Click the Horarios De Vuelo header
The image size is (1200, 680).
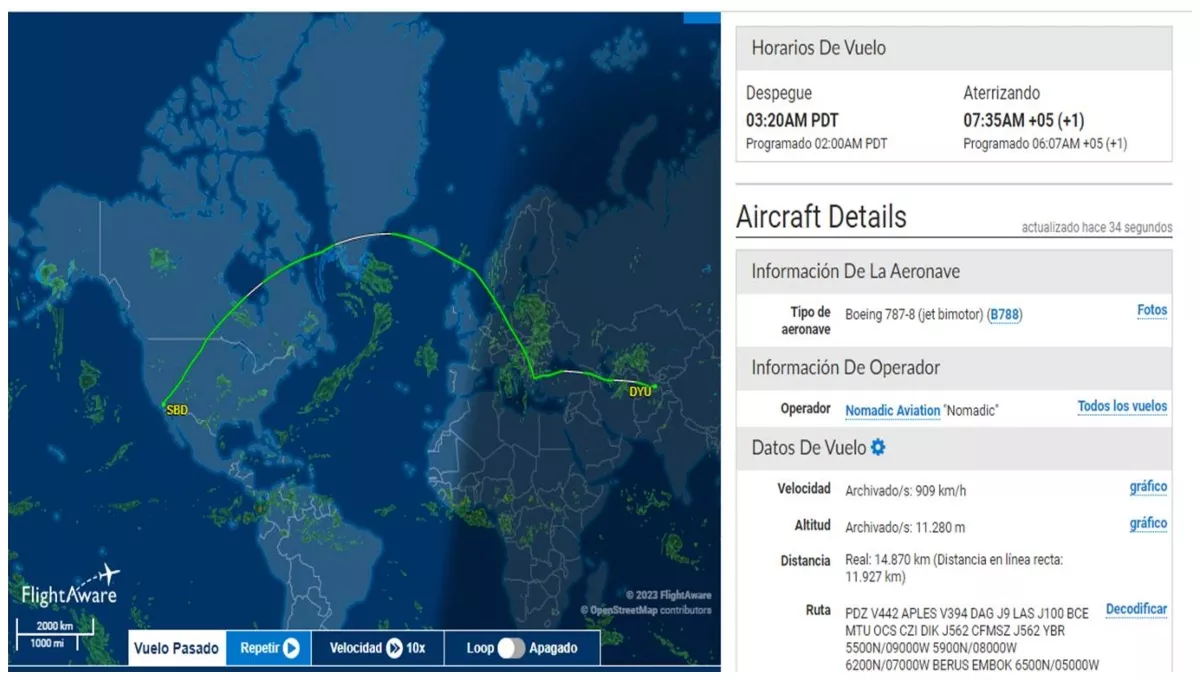point(818,48)
